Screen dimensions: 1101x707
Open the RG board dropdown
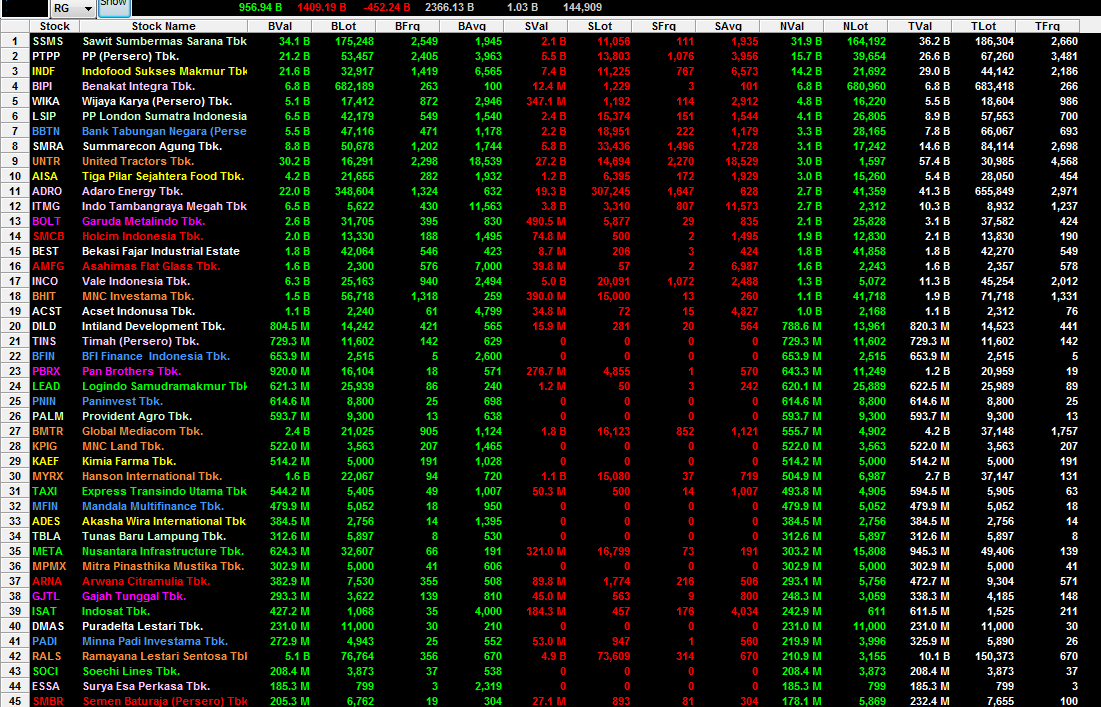72,8
